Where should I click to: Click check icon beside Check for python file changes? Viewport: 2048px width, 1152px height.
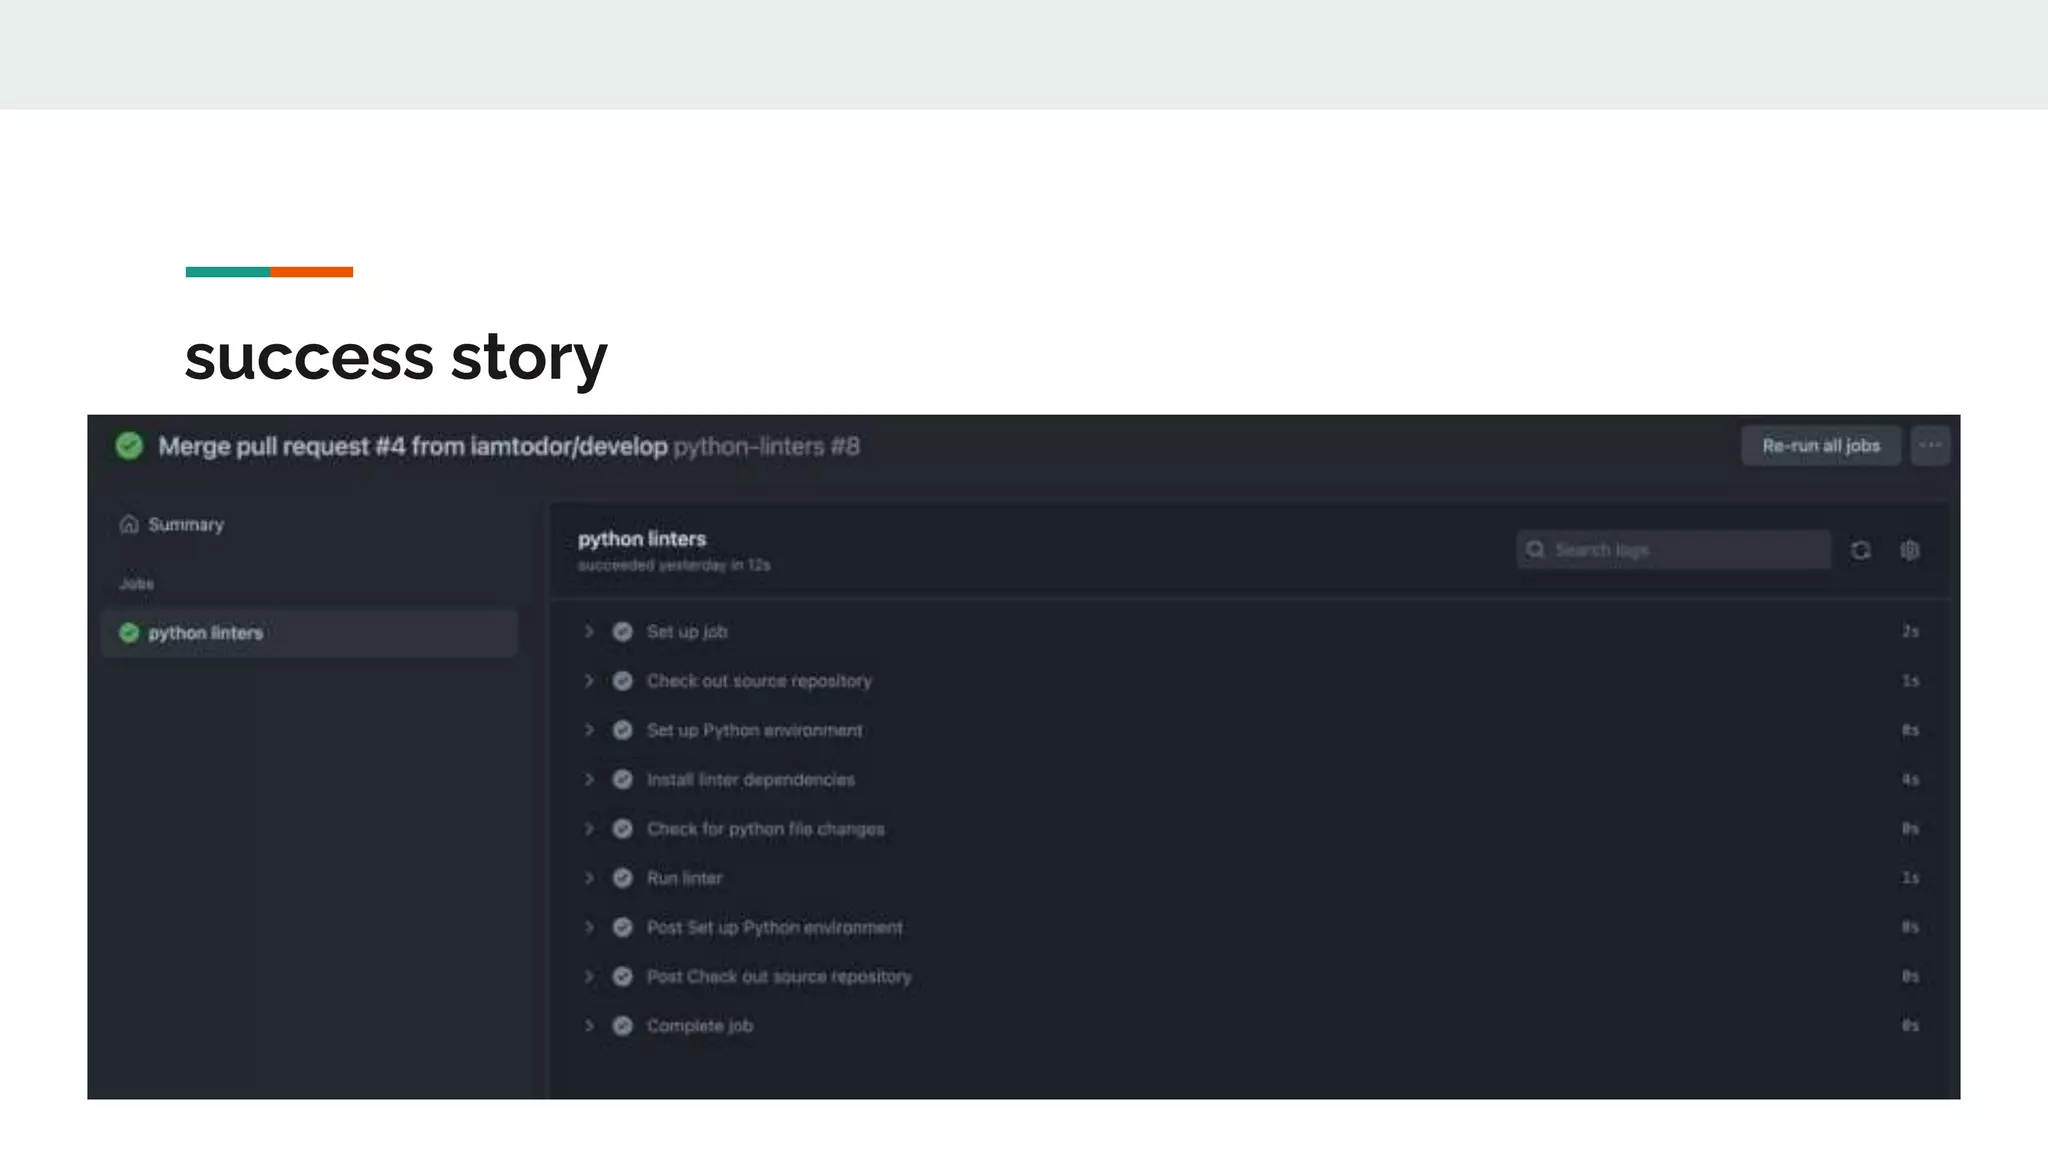(x=622, y=829)
